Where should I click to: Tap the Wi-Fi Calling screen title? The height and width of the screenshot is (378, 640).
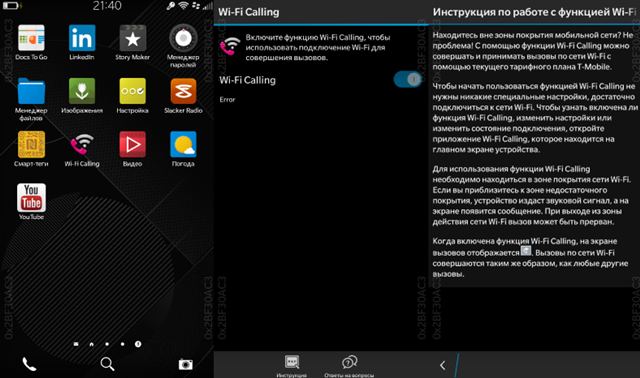(x=249, y=12)
